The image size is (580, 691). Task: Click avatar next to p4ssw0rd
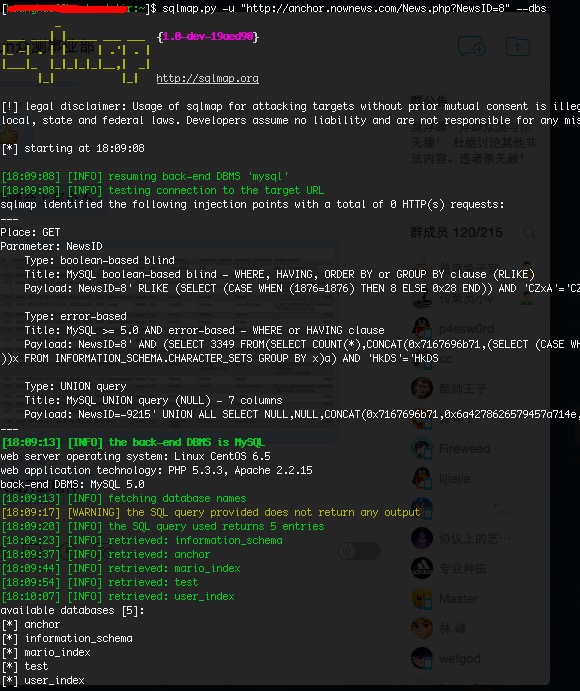point(422,329)
